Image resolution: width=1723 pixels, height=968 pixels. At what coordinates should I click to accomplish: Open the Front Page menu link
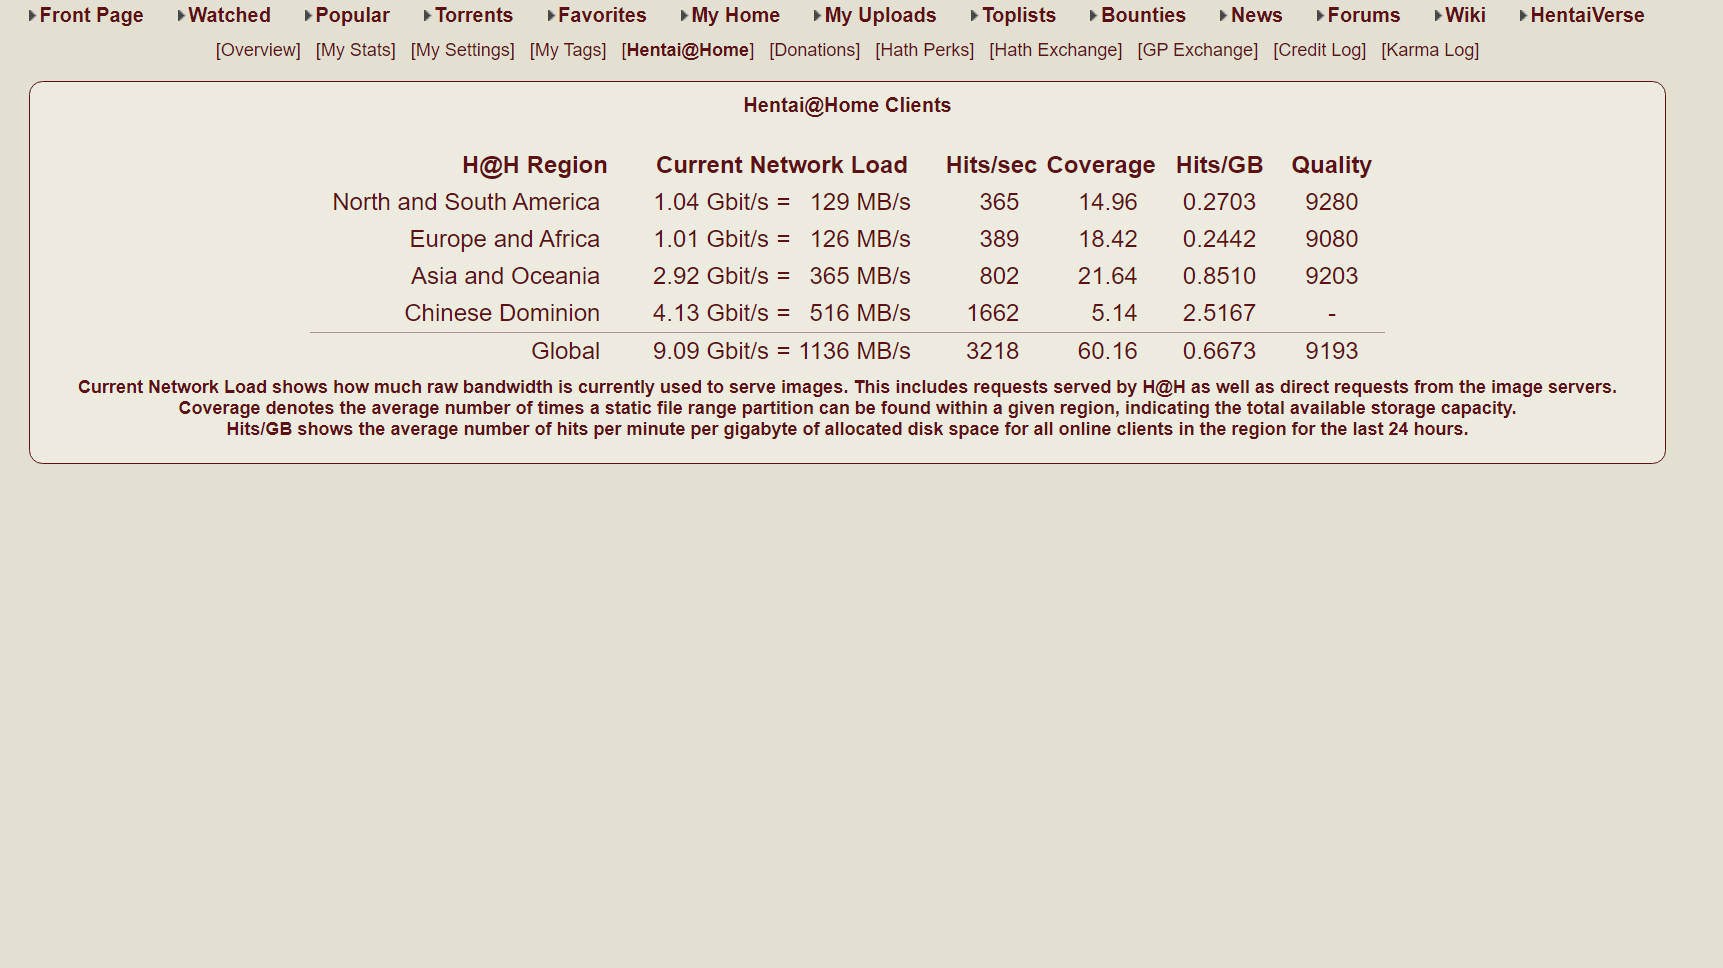pyautogui.click(x=91, y=15)
